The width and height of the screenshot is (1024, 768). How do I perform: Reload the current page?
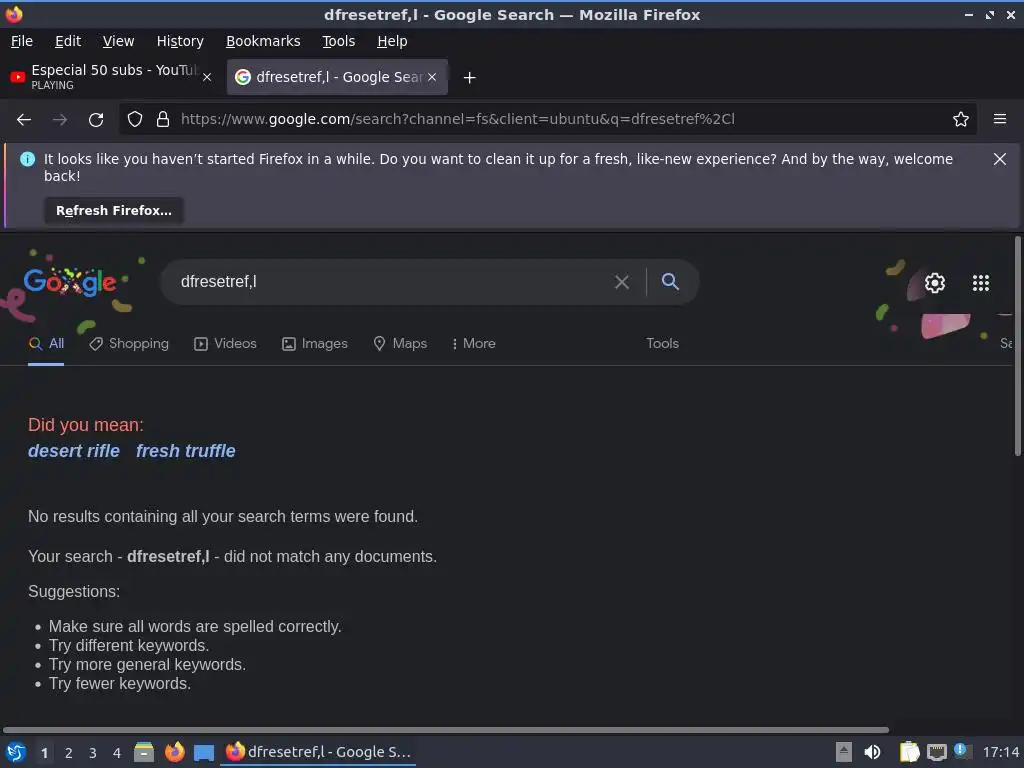click(96, 120)
